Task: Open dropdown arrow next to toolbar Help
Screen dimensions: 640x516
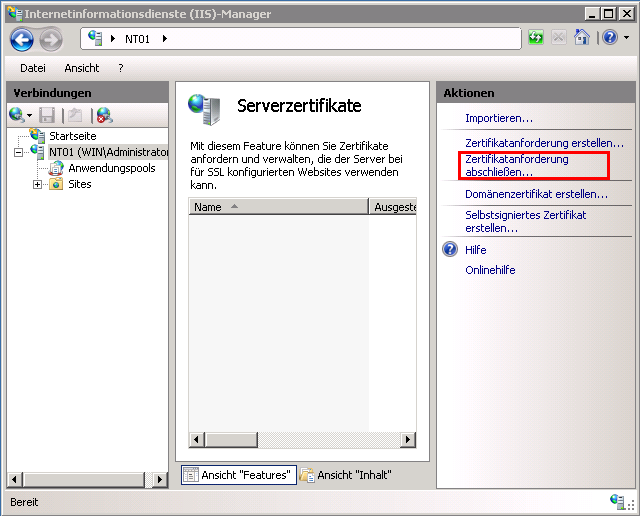Action: pyautogui.click(x=626, y=38)
